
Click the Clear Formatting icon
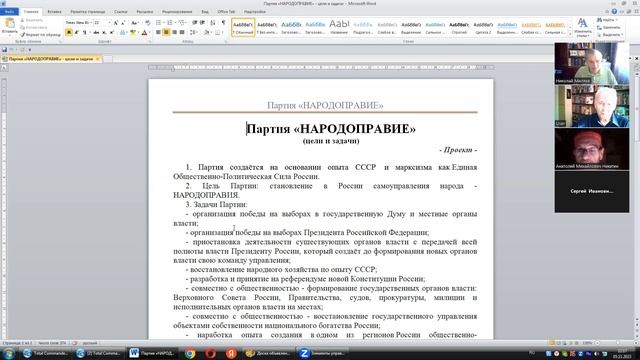147,22
